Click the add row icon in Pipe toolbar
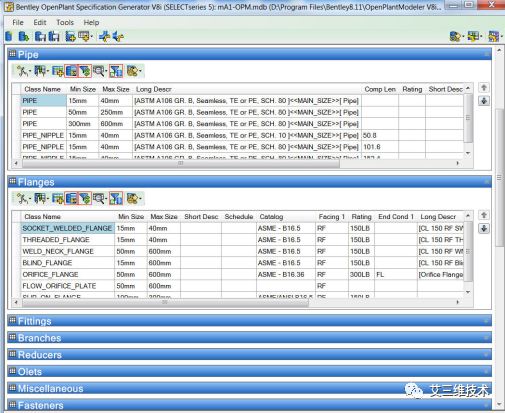The width and height of the screenshot is (505, 413). [58, 71]
